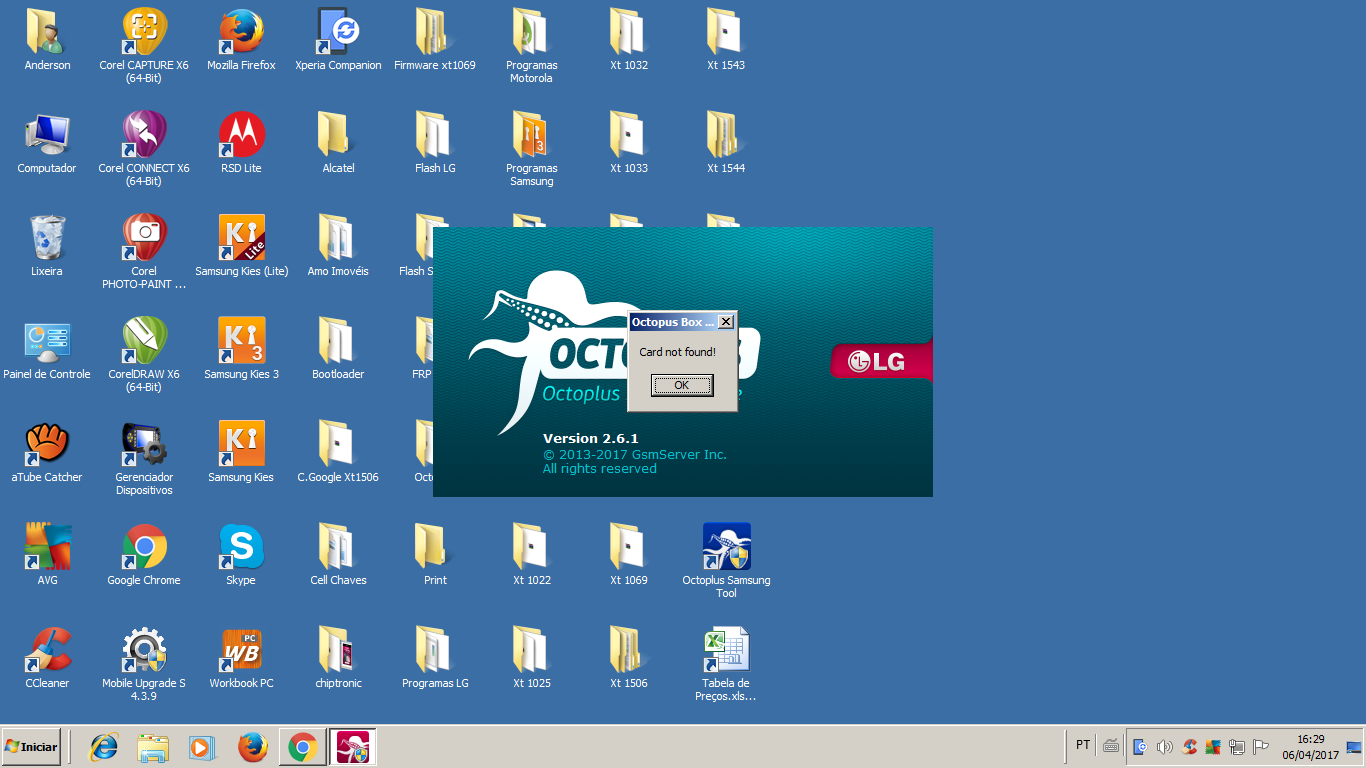
Task: Select the Computador desktop icon
Action: [x=47, y=143]
